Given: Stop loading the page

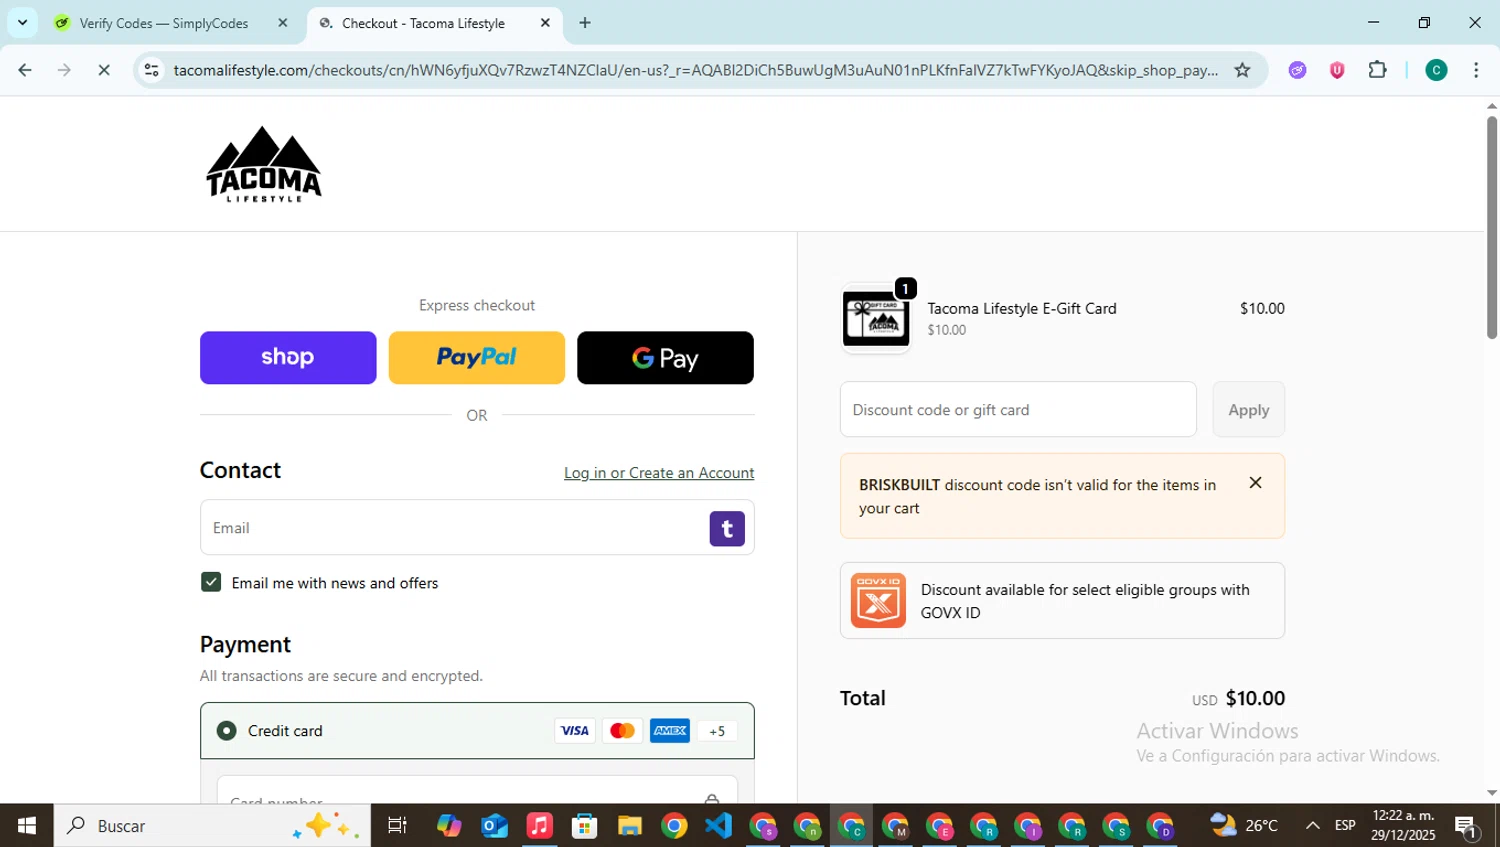Looking at the screenshot, I should (104, 70).
